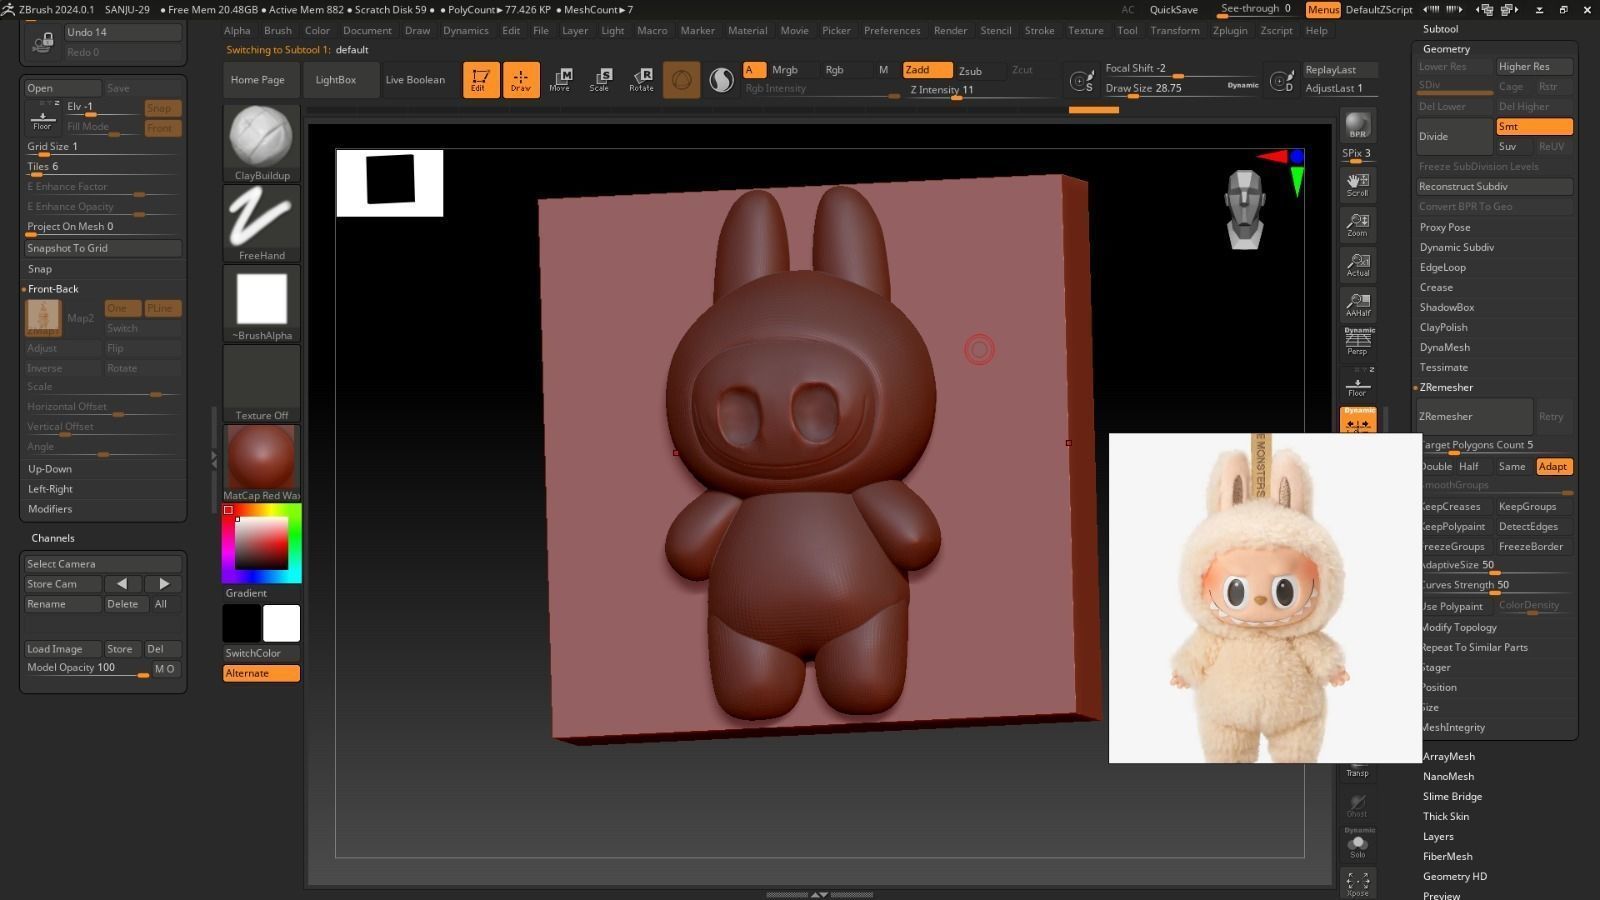Select the Rotate tool icon
The width and height of the screenshot is (1600, 900).
641,80
